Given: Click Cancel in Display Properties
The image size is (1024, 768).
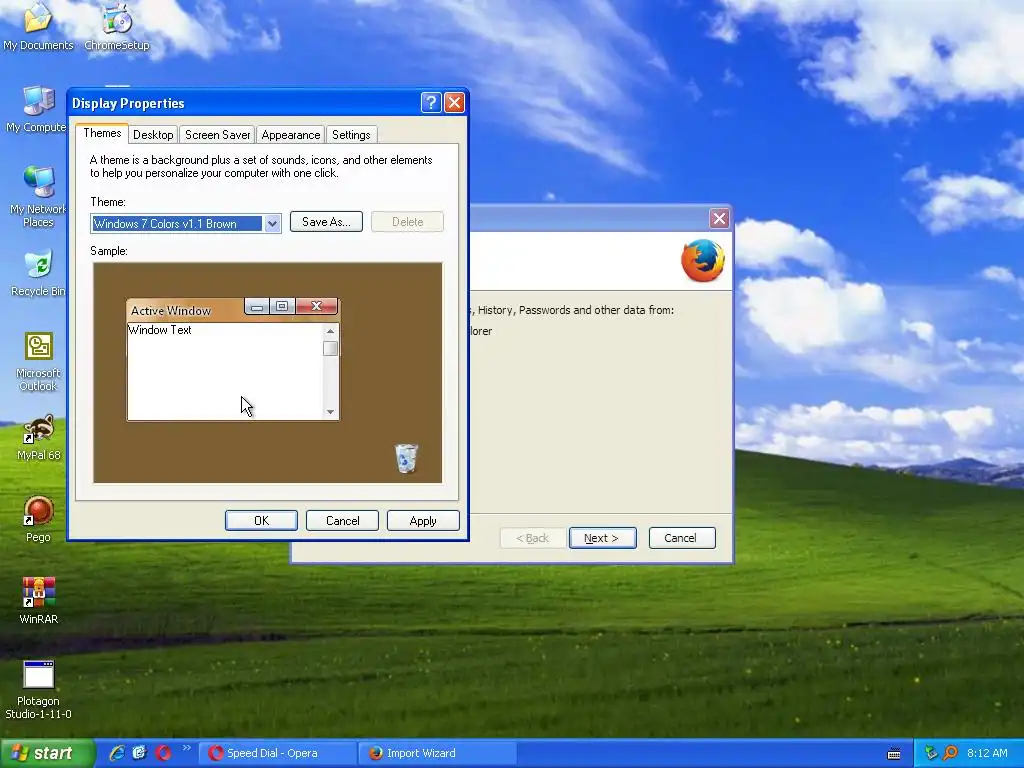Looking at the screenshot, I should pos(342,520).
